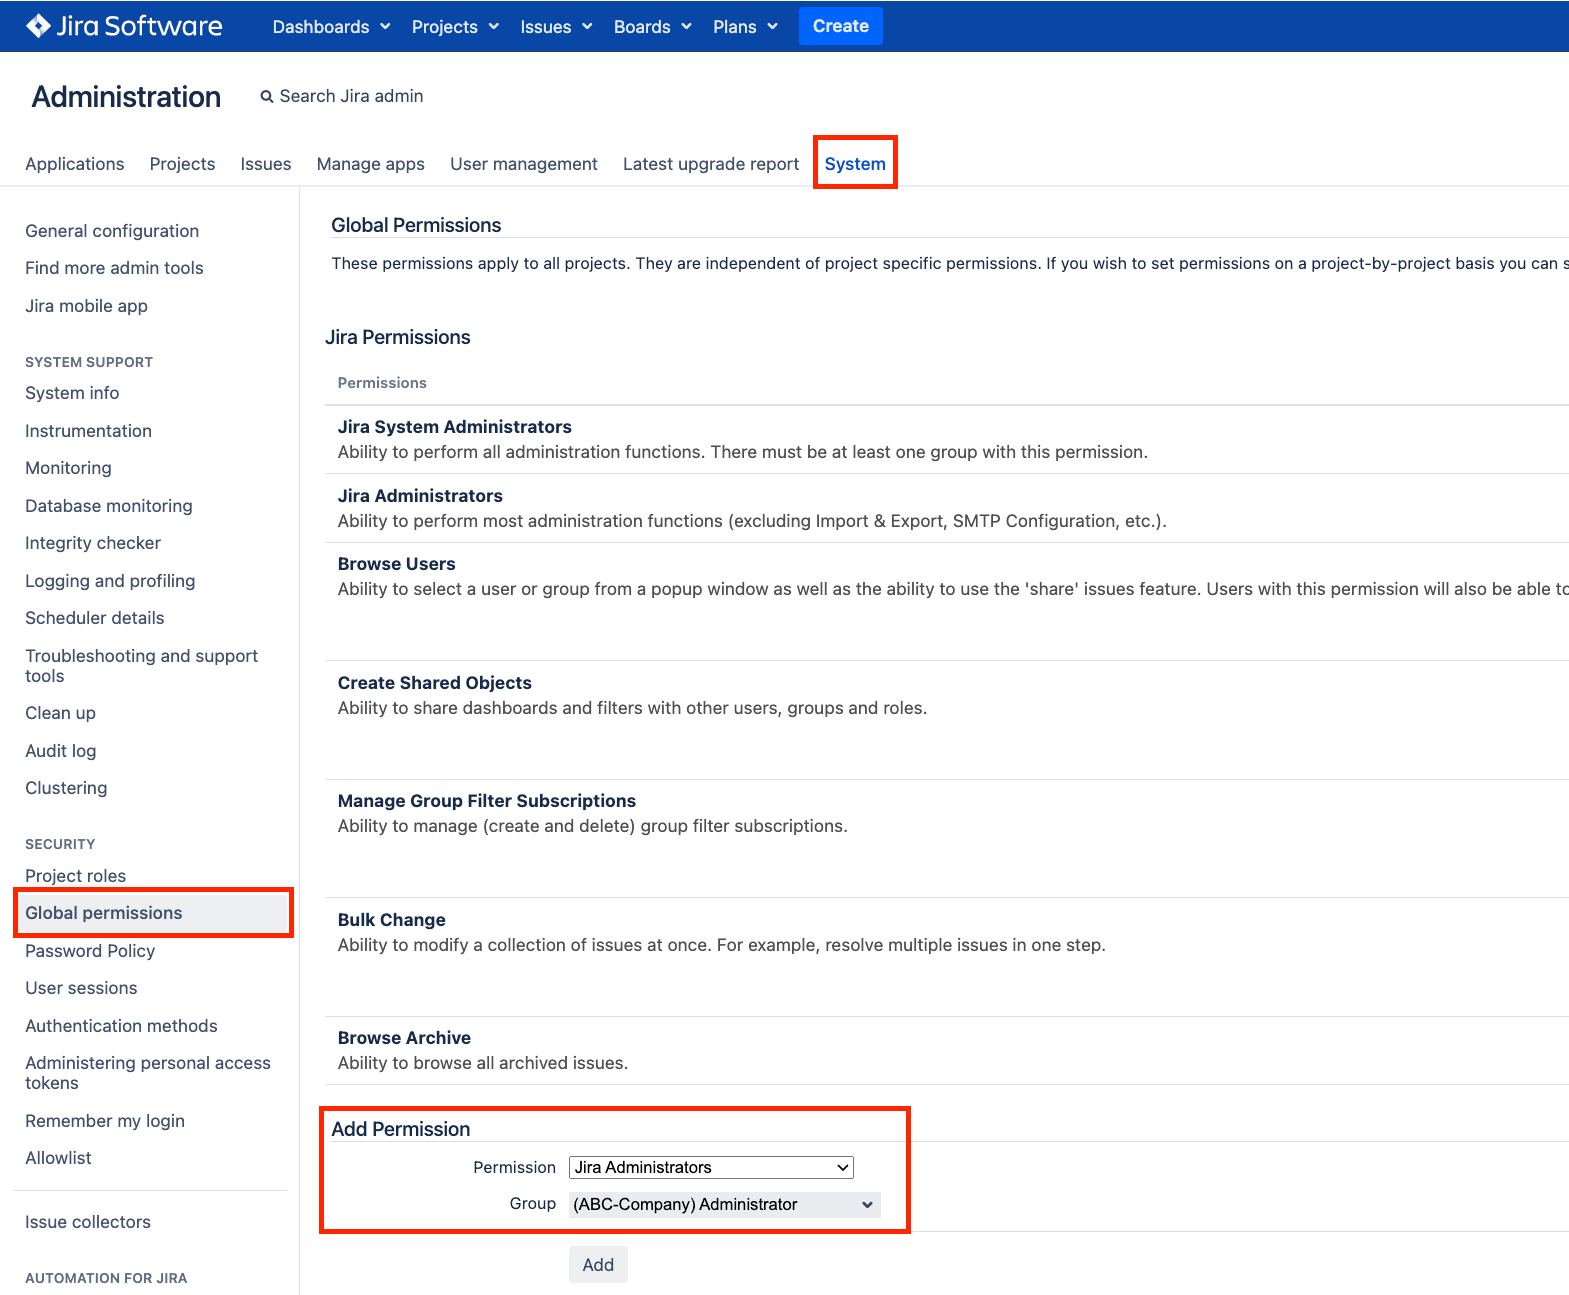Click the Bulk Change permission title

coord(392,920)
